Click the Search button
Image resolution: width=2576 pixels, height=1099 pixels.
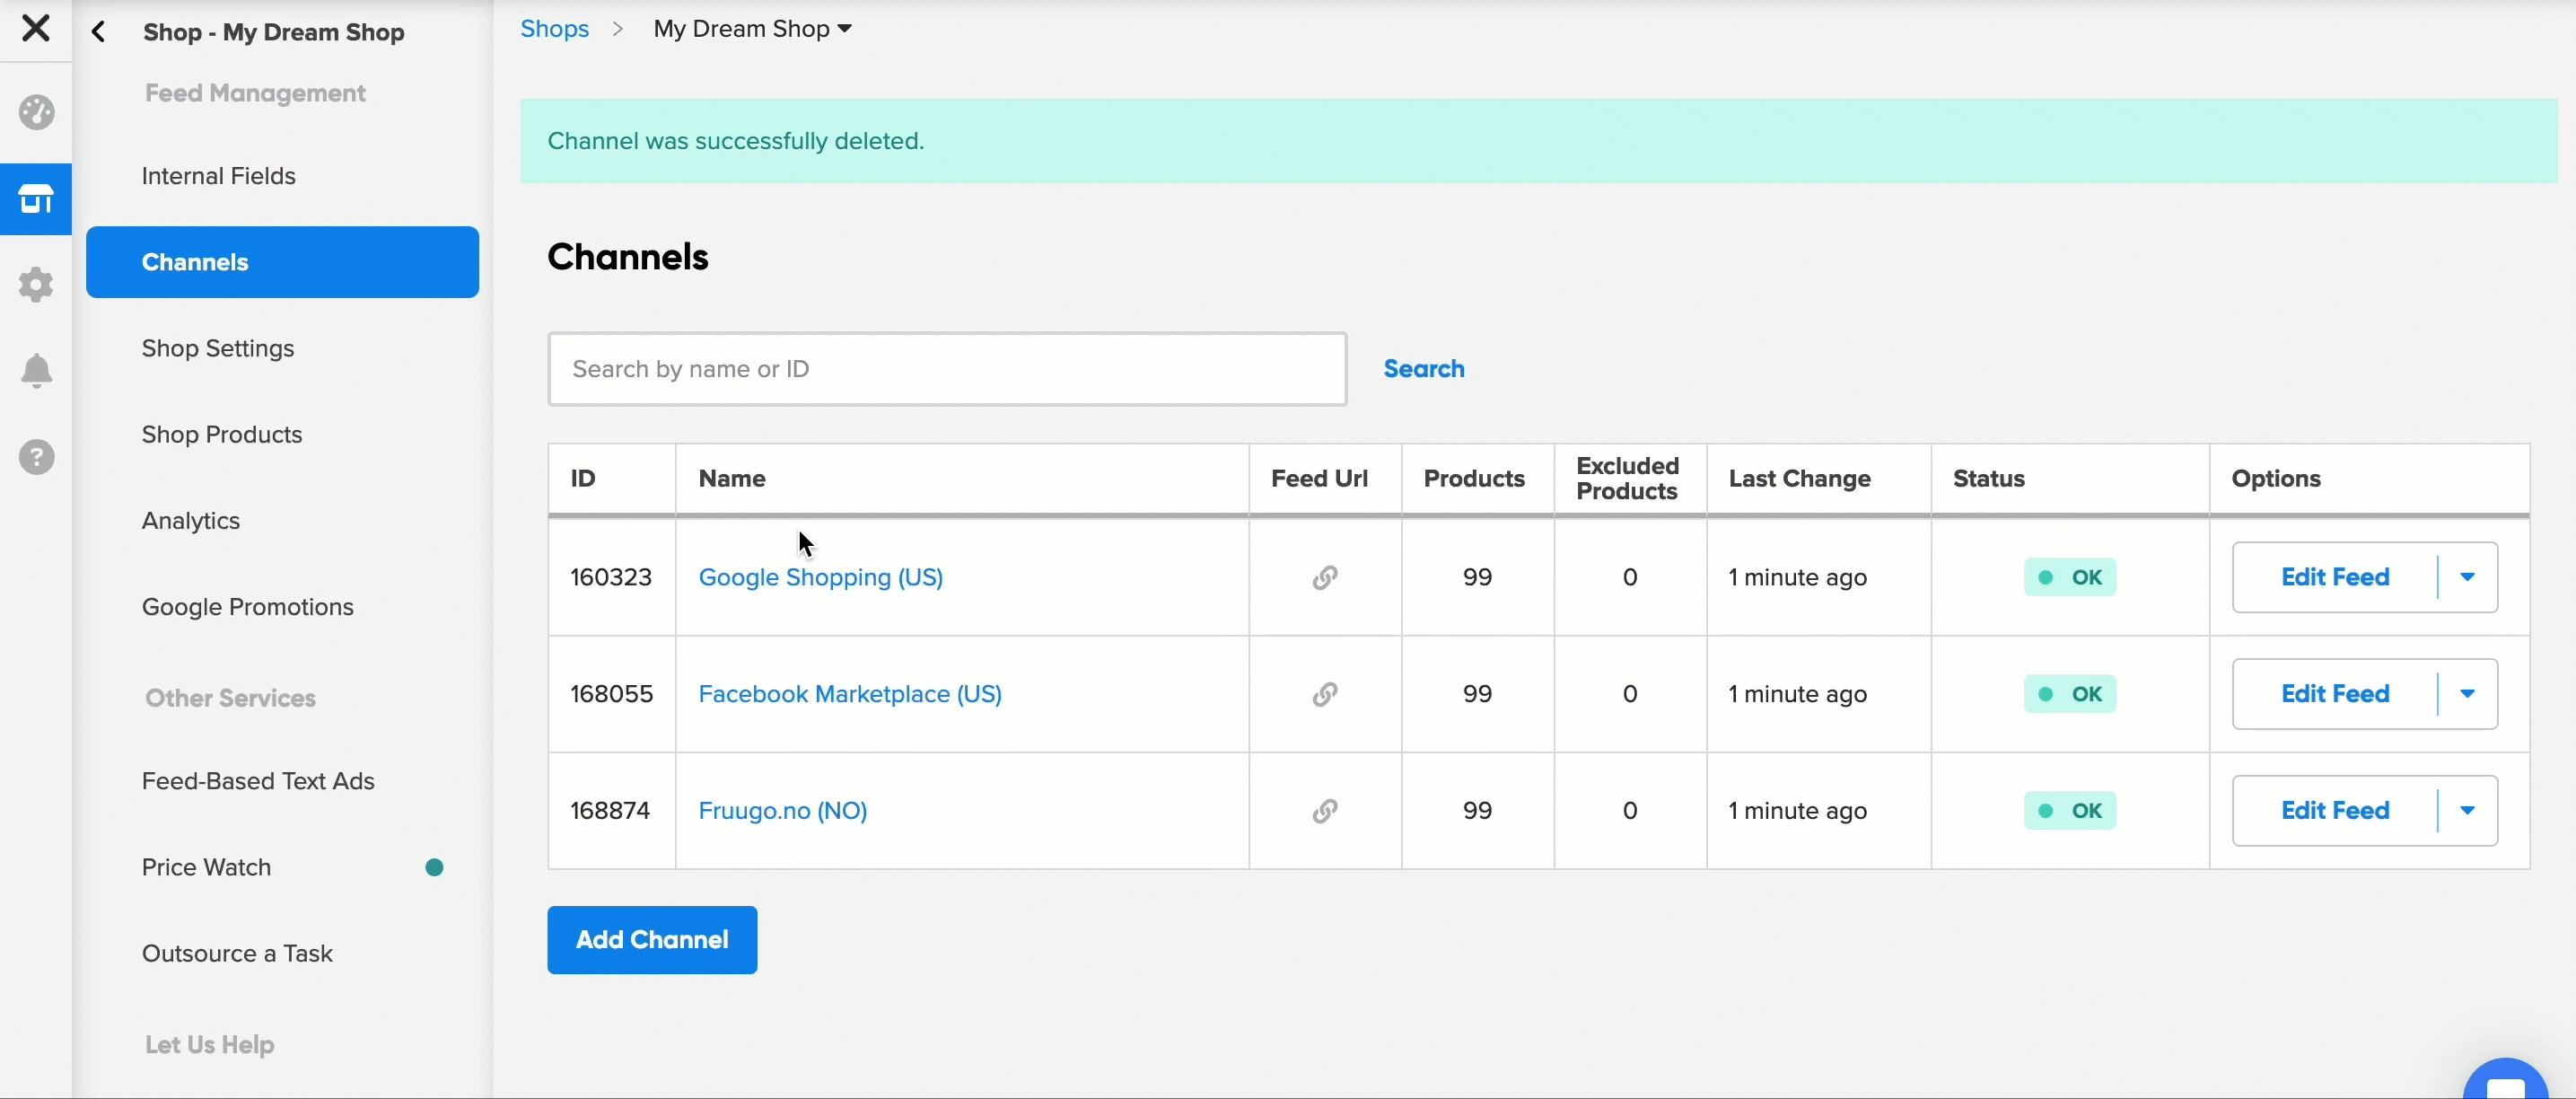click(x=1424, y=369)
